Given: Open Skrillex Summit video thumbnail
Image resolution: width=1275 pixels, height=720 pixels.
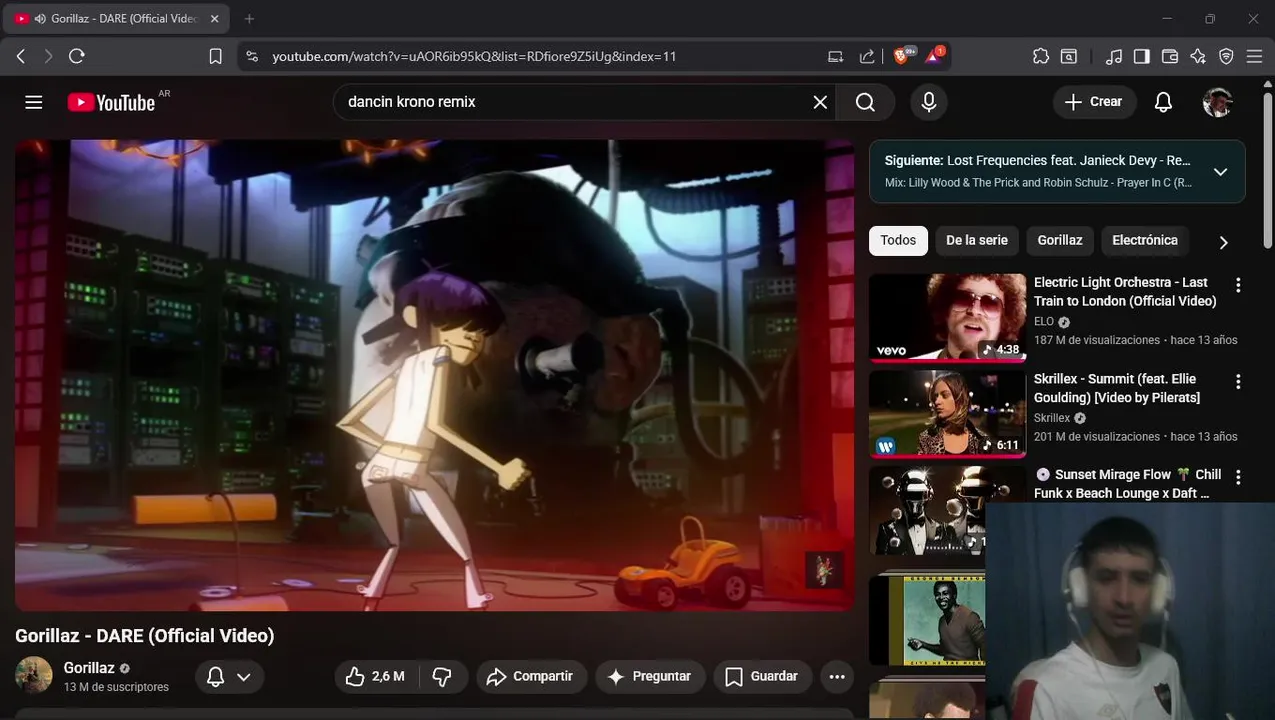Looking at the screenshot, I should pyautogui.click(x=947, y=414).
